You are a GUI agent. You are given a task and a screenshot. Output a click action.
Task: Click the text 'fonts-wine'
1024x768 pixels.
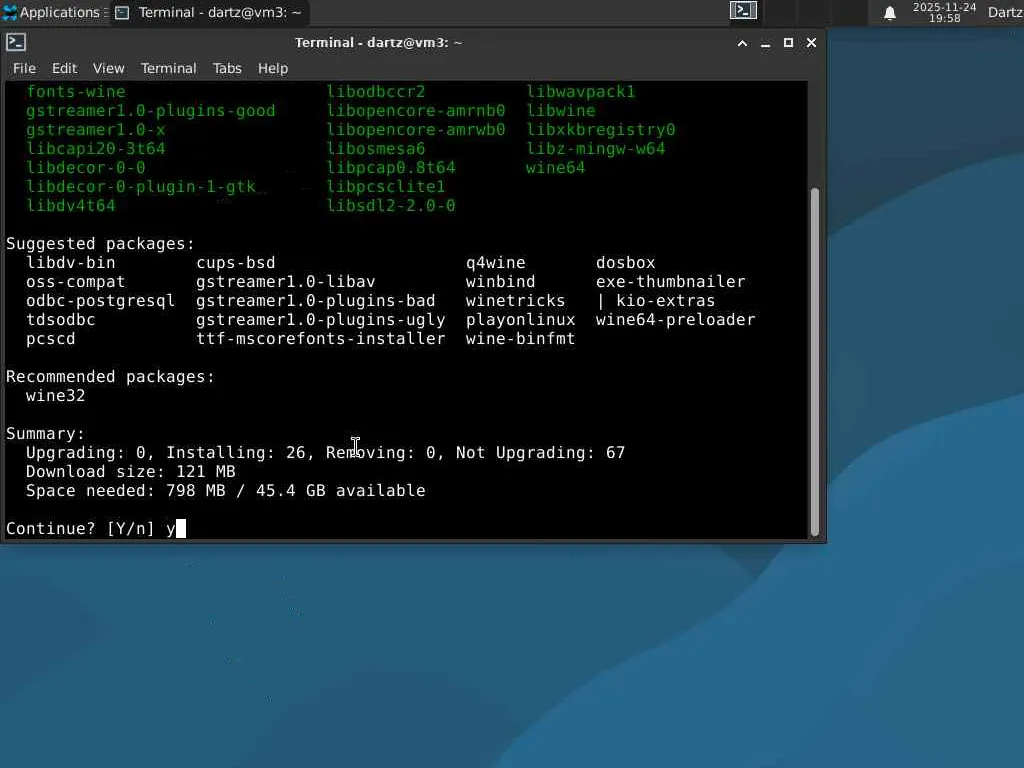[76, 92]
